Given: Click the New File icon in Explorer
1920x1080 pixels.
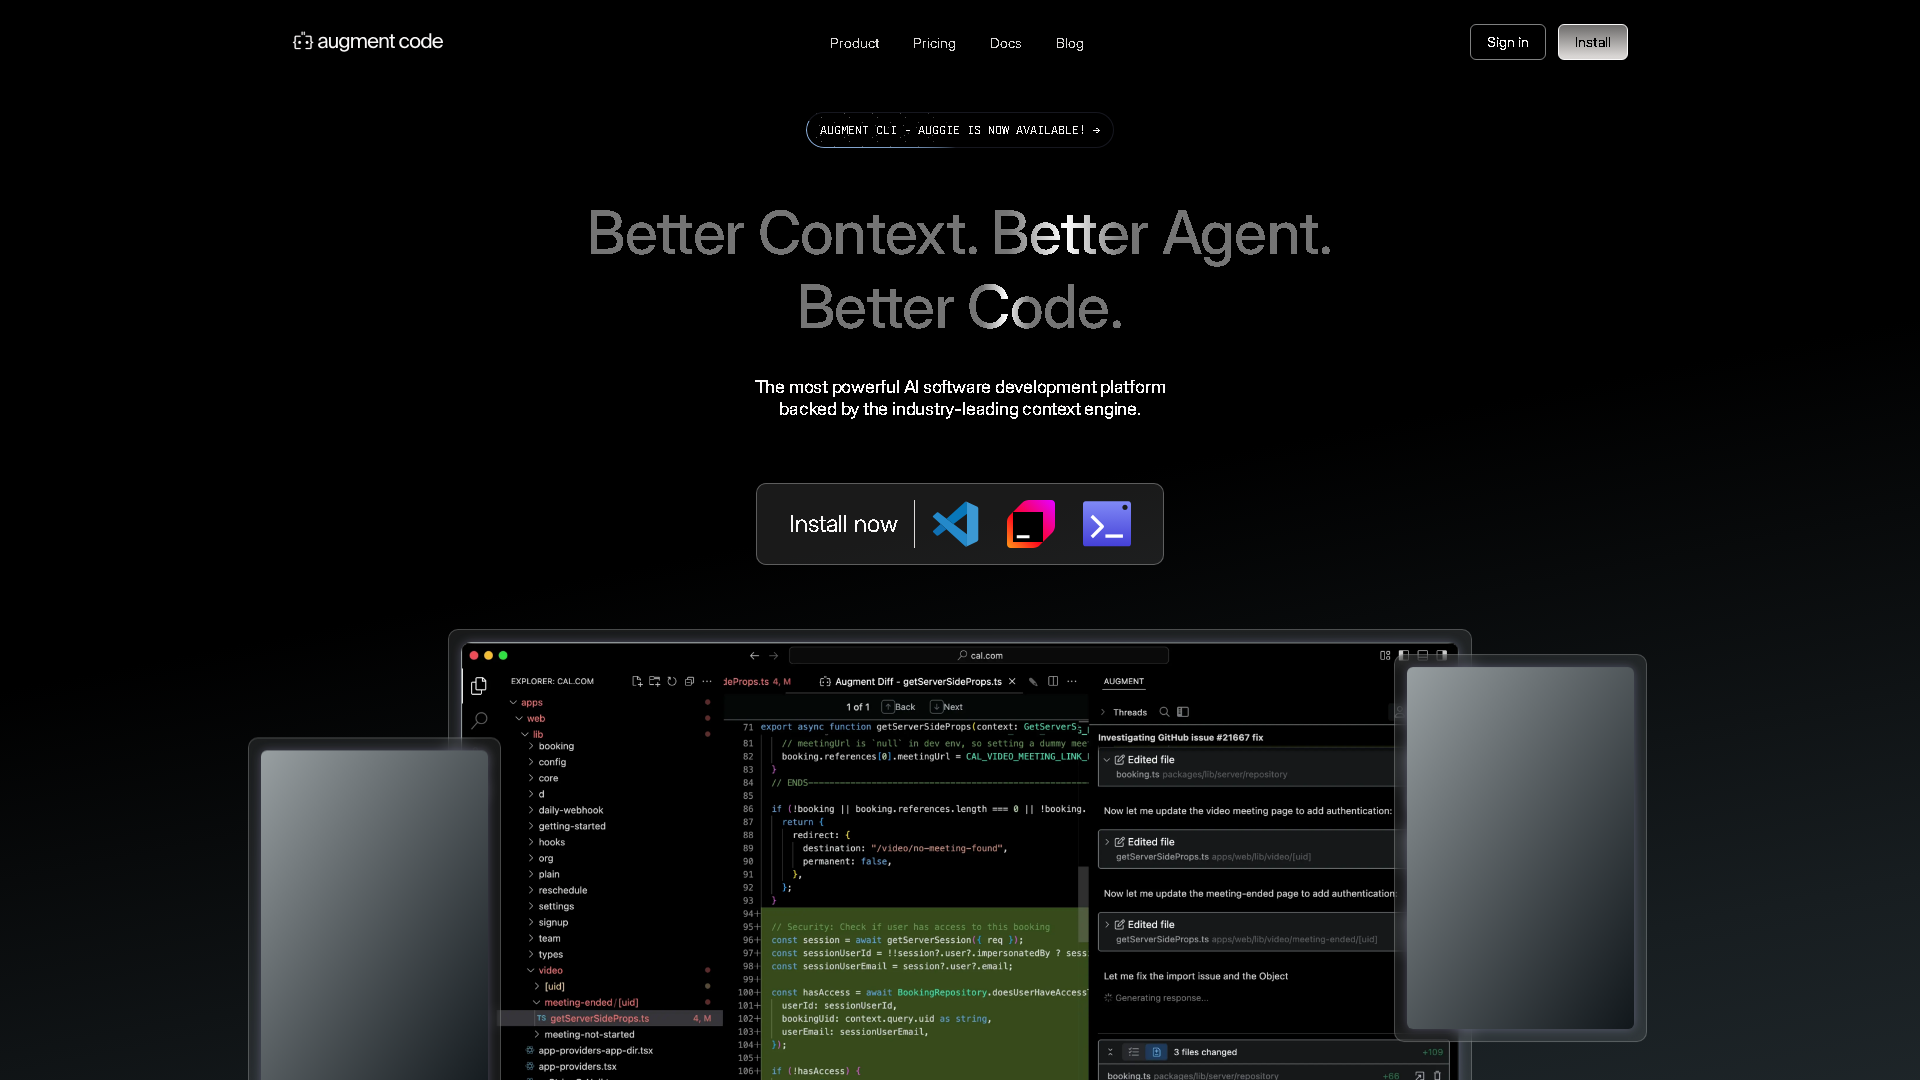Looking at the screenshot, I should [637, 681].
